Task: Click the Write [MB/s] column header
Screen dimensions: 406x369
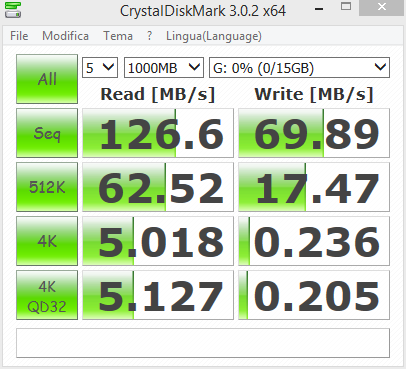Action: 314,94
